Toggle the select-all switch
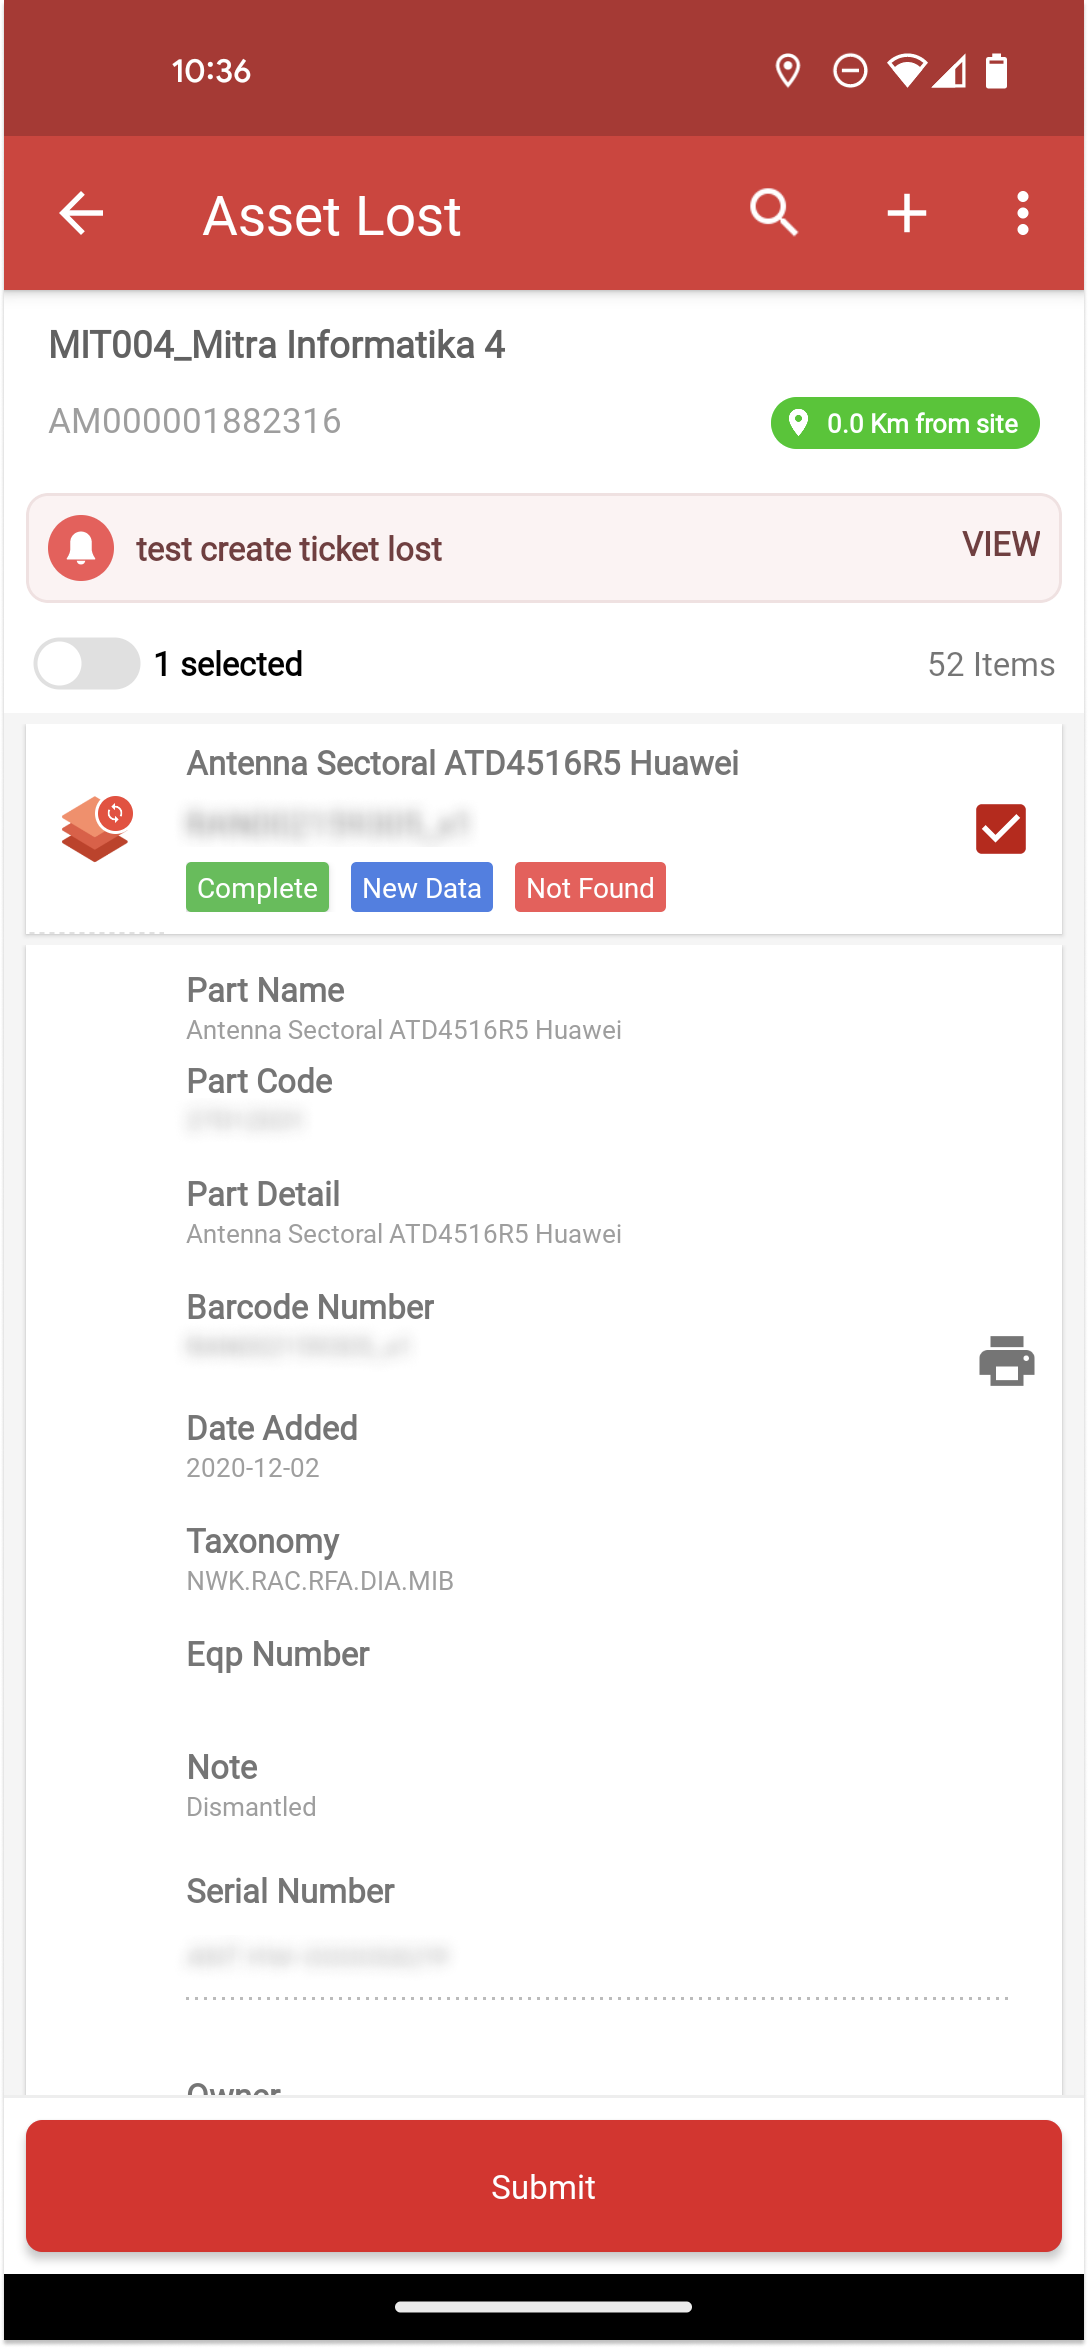The image size is (1088, 2348). coord(87,663)
